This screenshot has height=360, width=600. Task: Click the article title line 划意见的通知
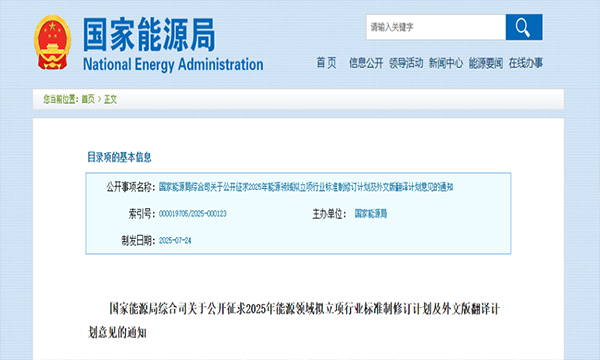click(x=117, y=333)
